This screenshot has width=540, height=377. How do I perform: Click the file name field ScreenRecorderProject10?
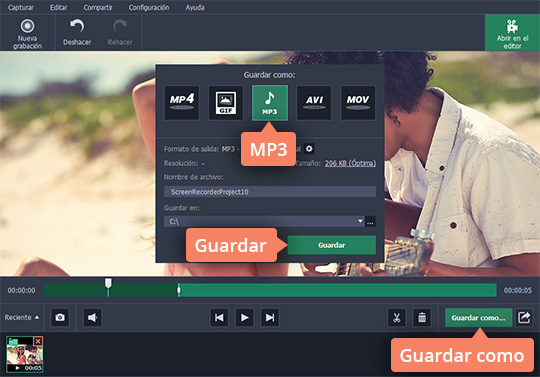270,192
